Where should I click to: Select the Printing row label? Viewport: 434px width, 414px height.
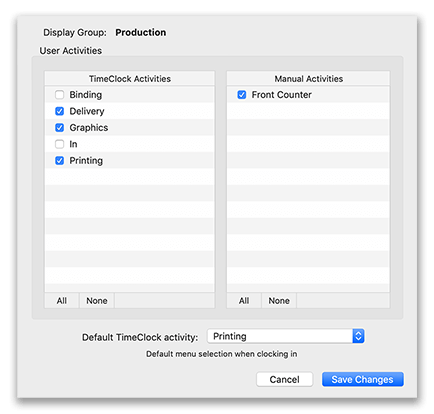pos(86,161)
